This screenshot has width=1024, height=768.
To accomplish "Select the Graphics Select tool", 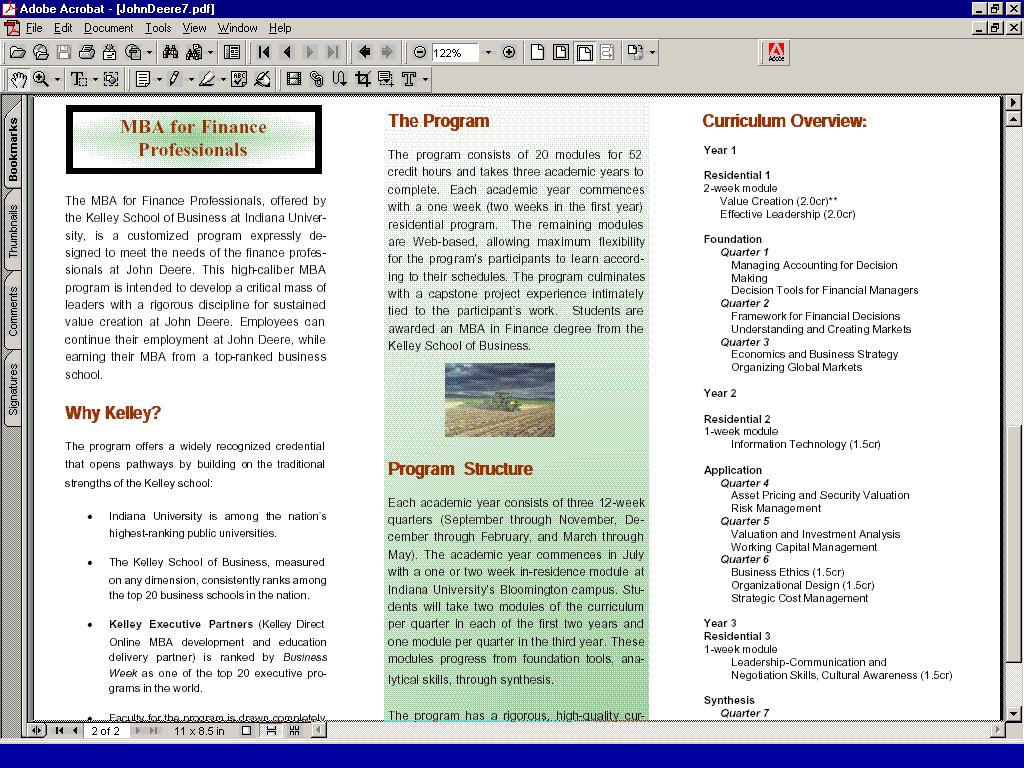I will coord(111,80).
